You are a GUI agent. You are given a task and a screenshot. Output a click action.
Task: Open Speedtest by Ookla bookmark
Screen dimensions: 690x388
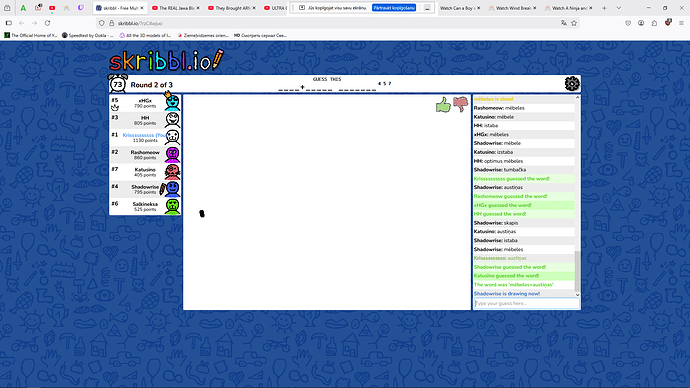click(87, 35)
